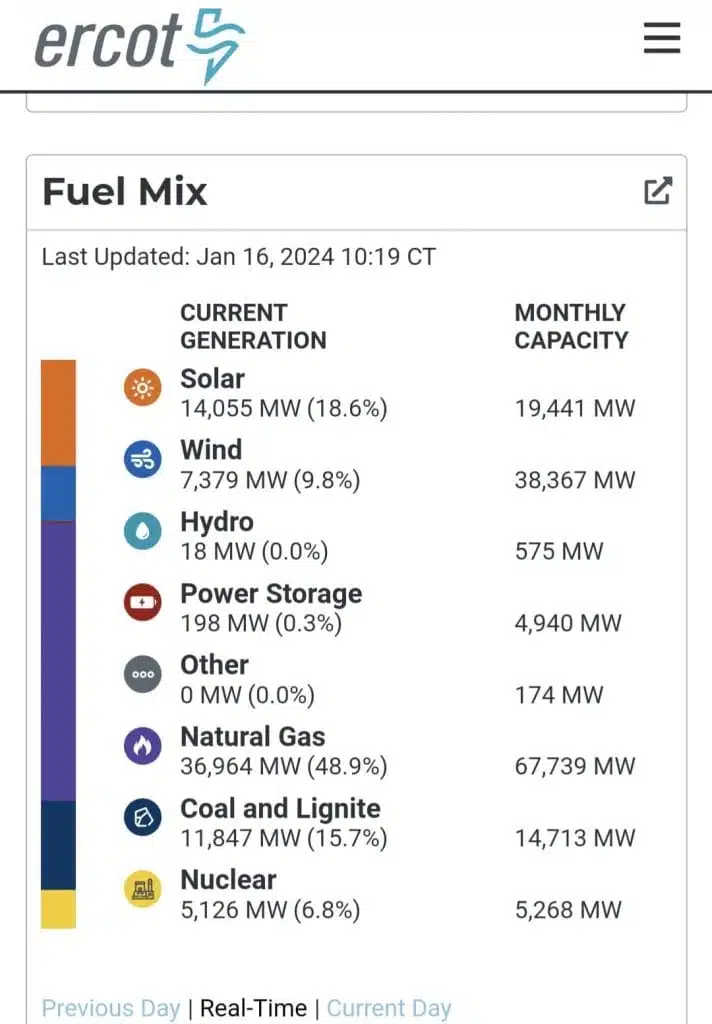Click the Other fuel type icon

pos(143,674)
